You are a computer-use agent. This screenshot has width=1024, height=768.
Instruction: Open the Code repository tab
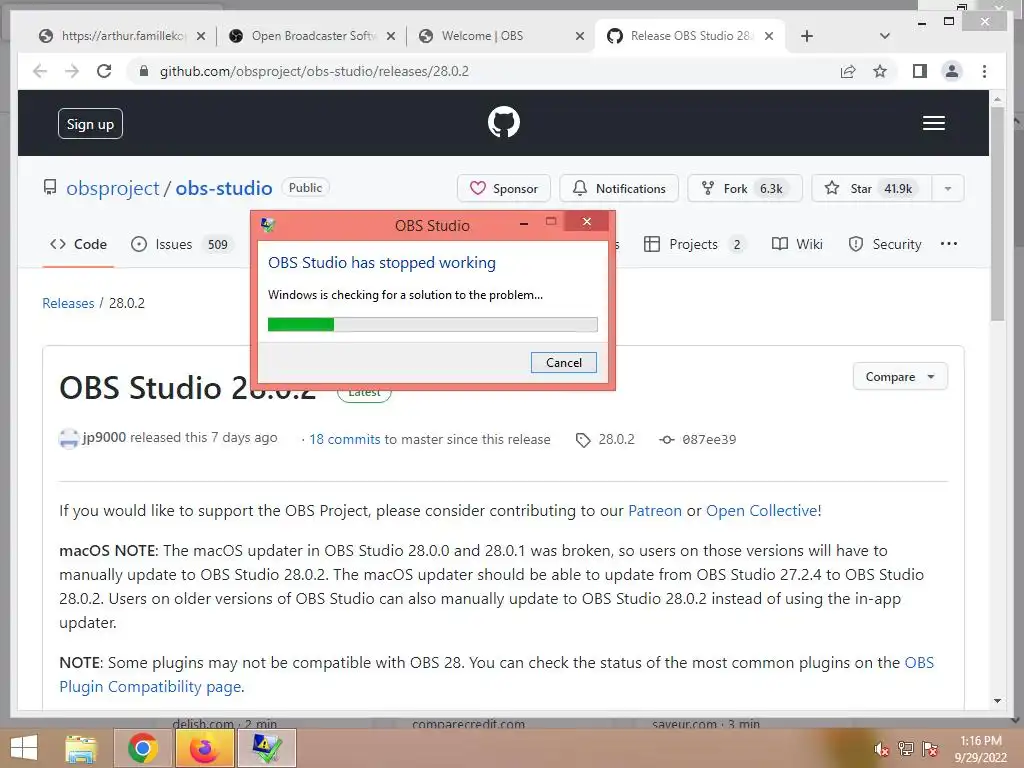pyautogui.click(x=78, y=244)
